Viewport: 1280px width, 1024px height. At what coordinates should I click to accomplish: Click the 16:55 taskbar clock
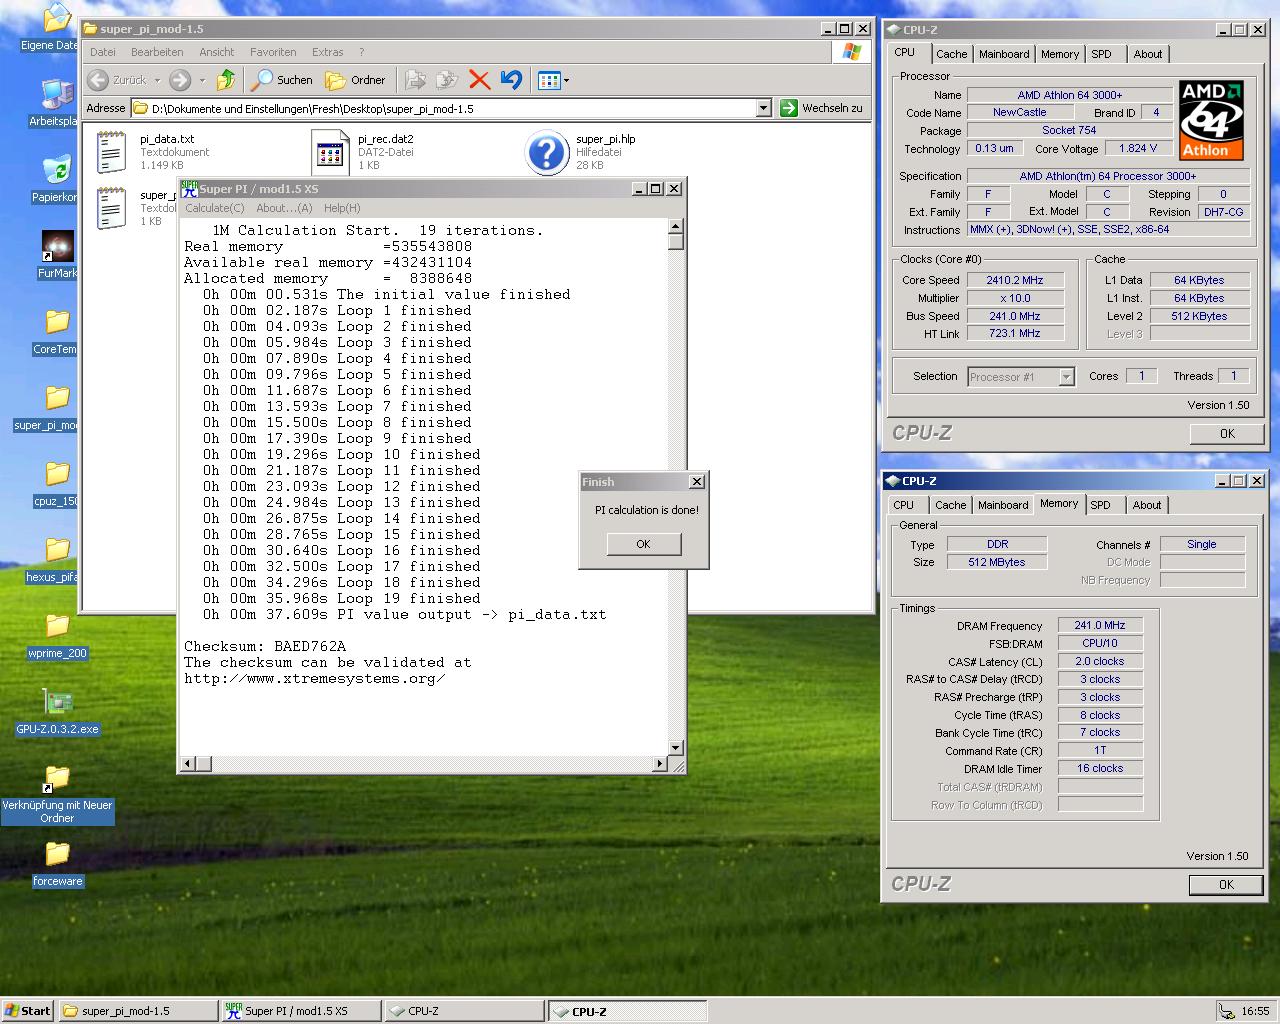point(1255,1011)
